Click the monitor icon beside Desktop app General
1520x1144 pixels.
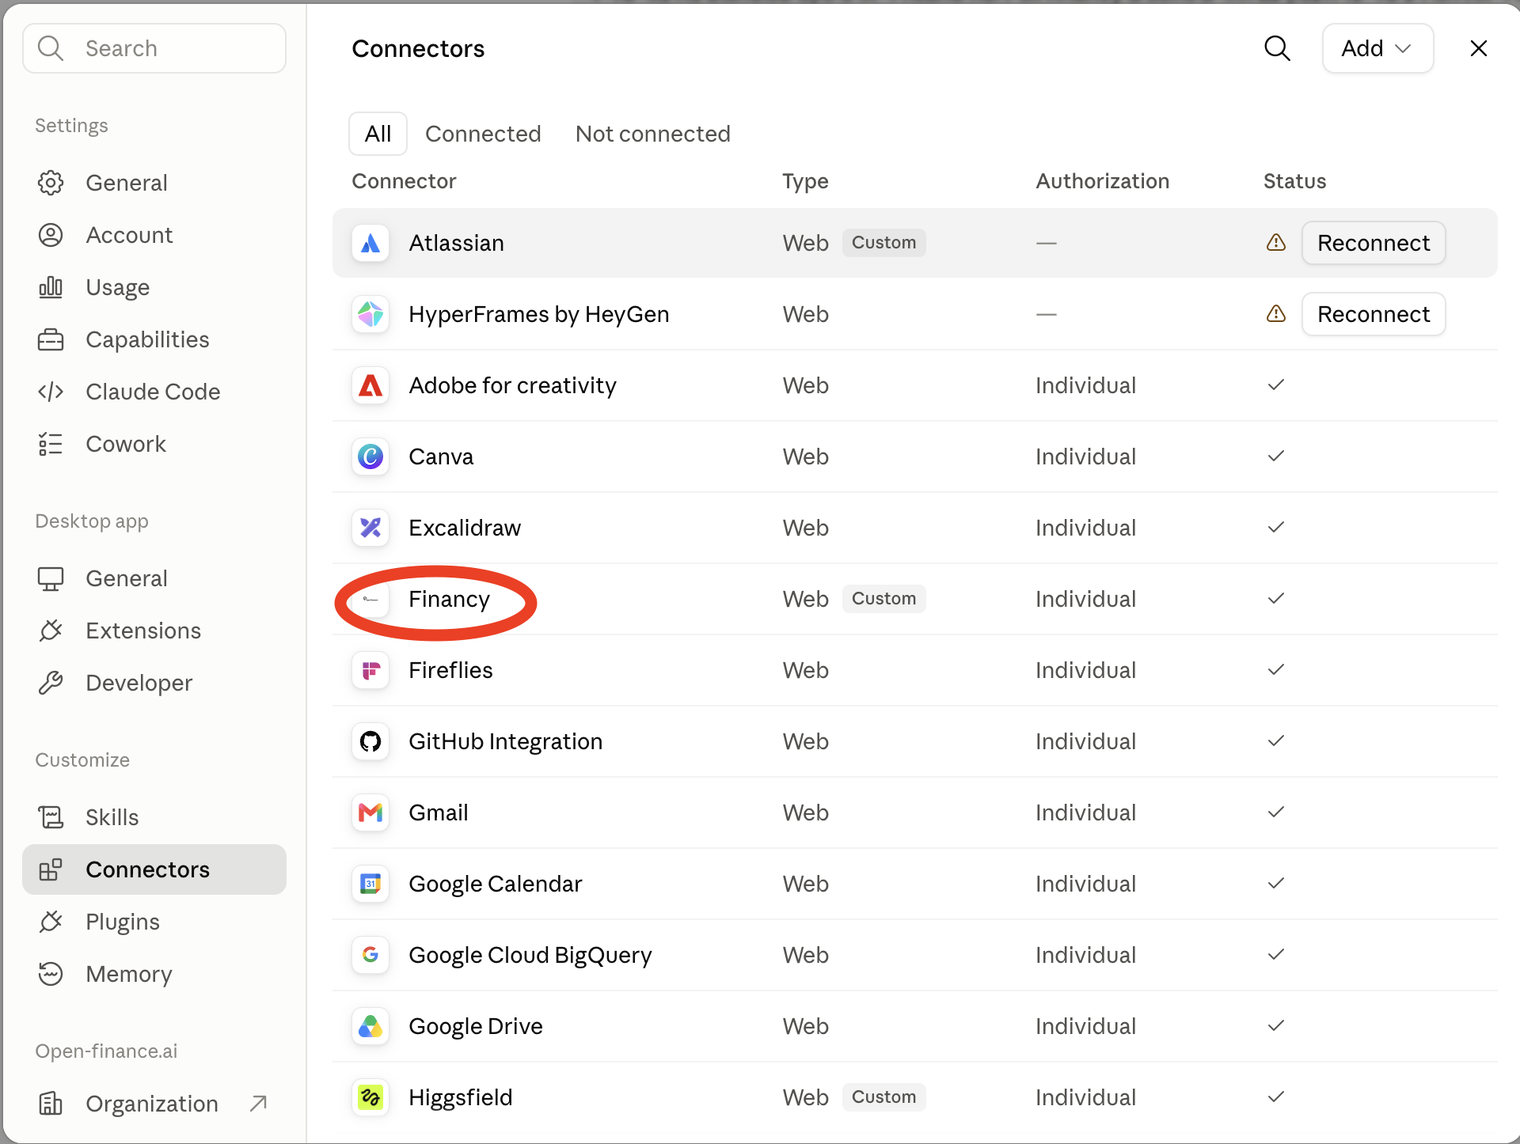[x=51, y=579]
